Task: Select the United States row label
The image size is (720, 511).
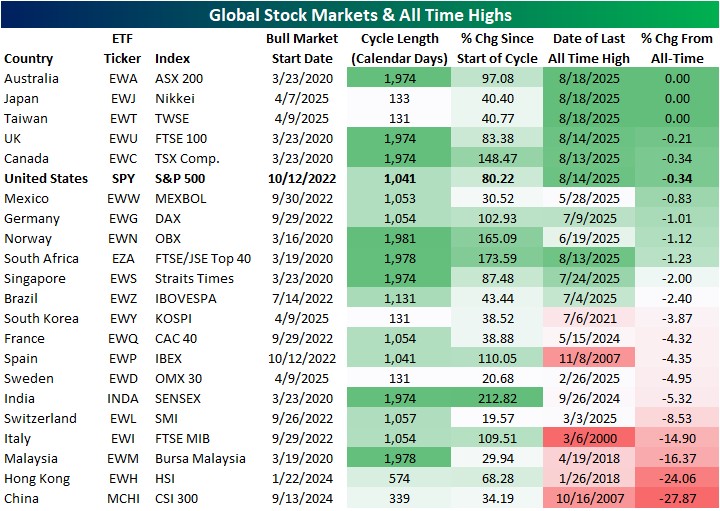Action: [x=45, y=179]
